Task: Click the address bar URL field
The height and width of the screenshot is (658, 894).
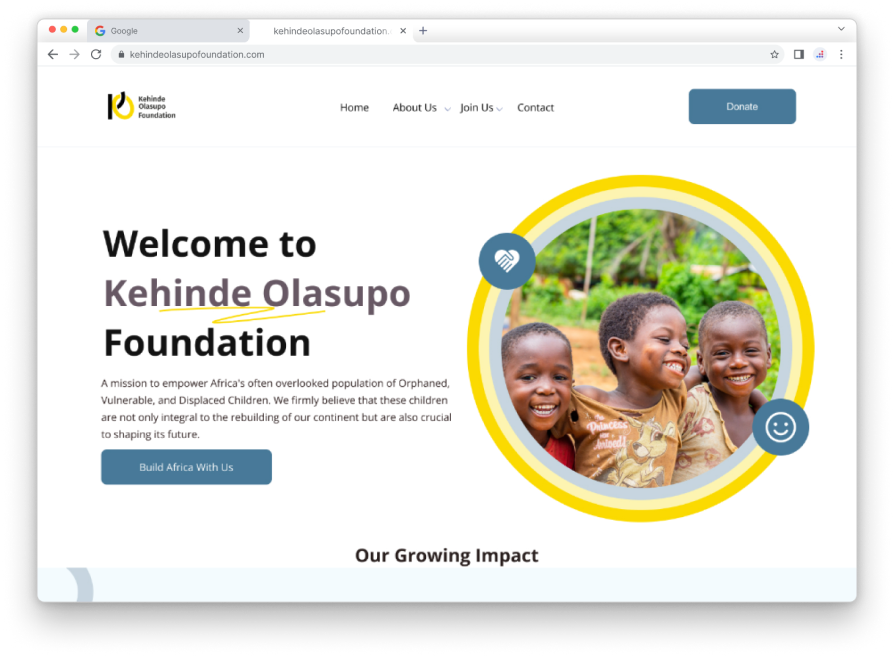Action: click(x=439, y=54)
